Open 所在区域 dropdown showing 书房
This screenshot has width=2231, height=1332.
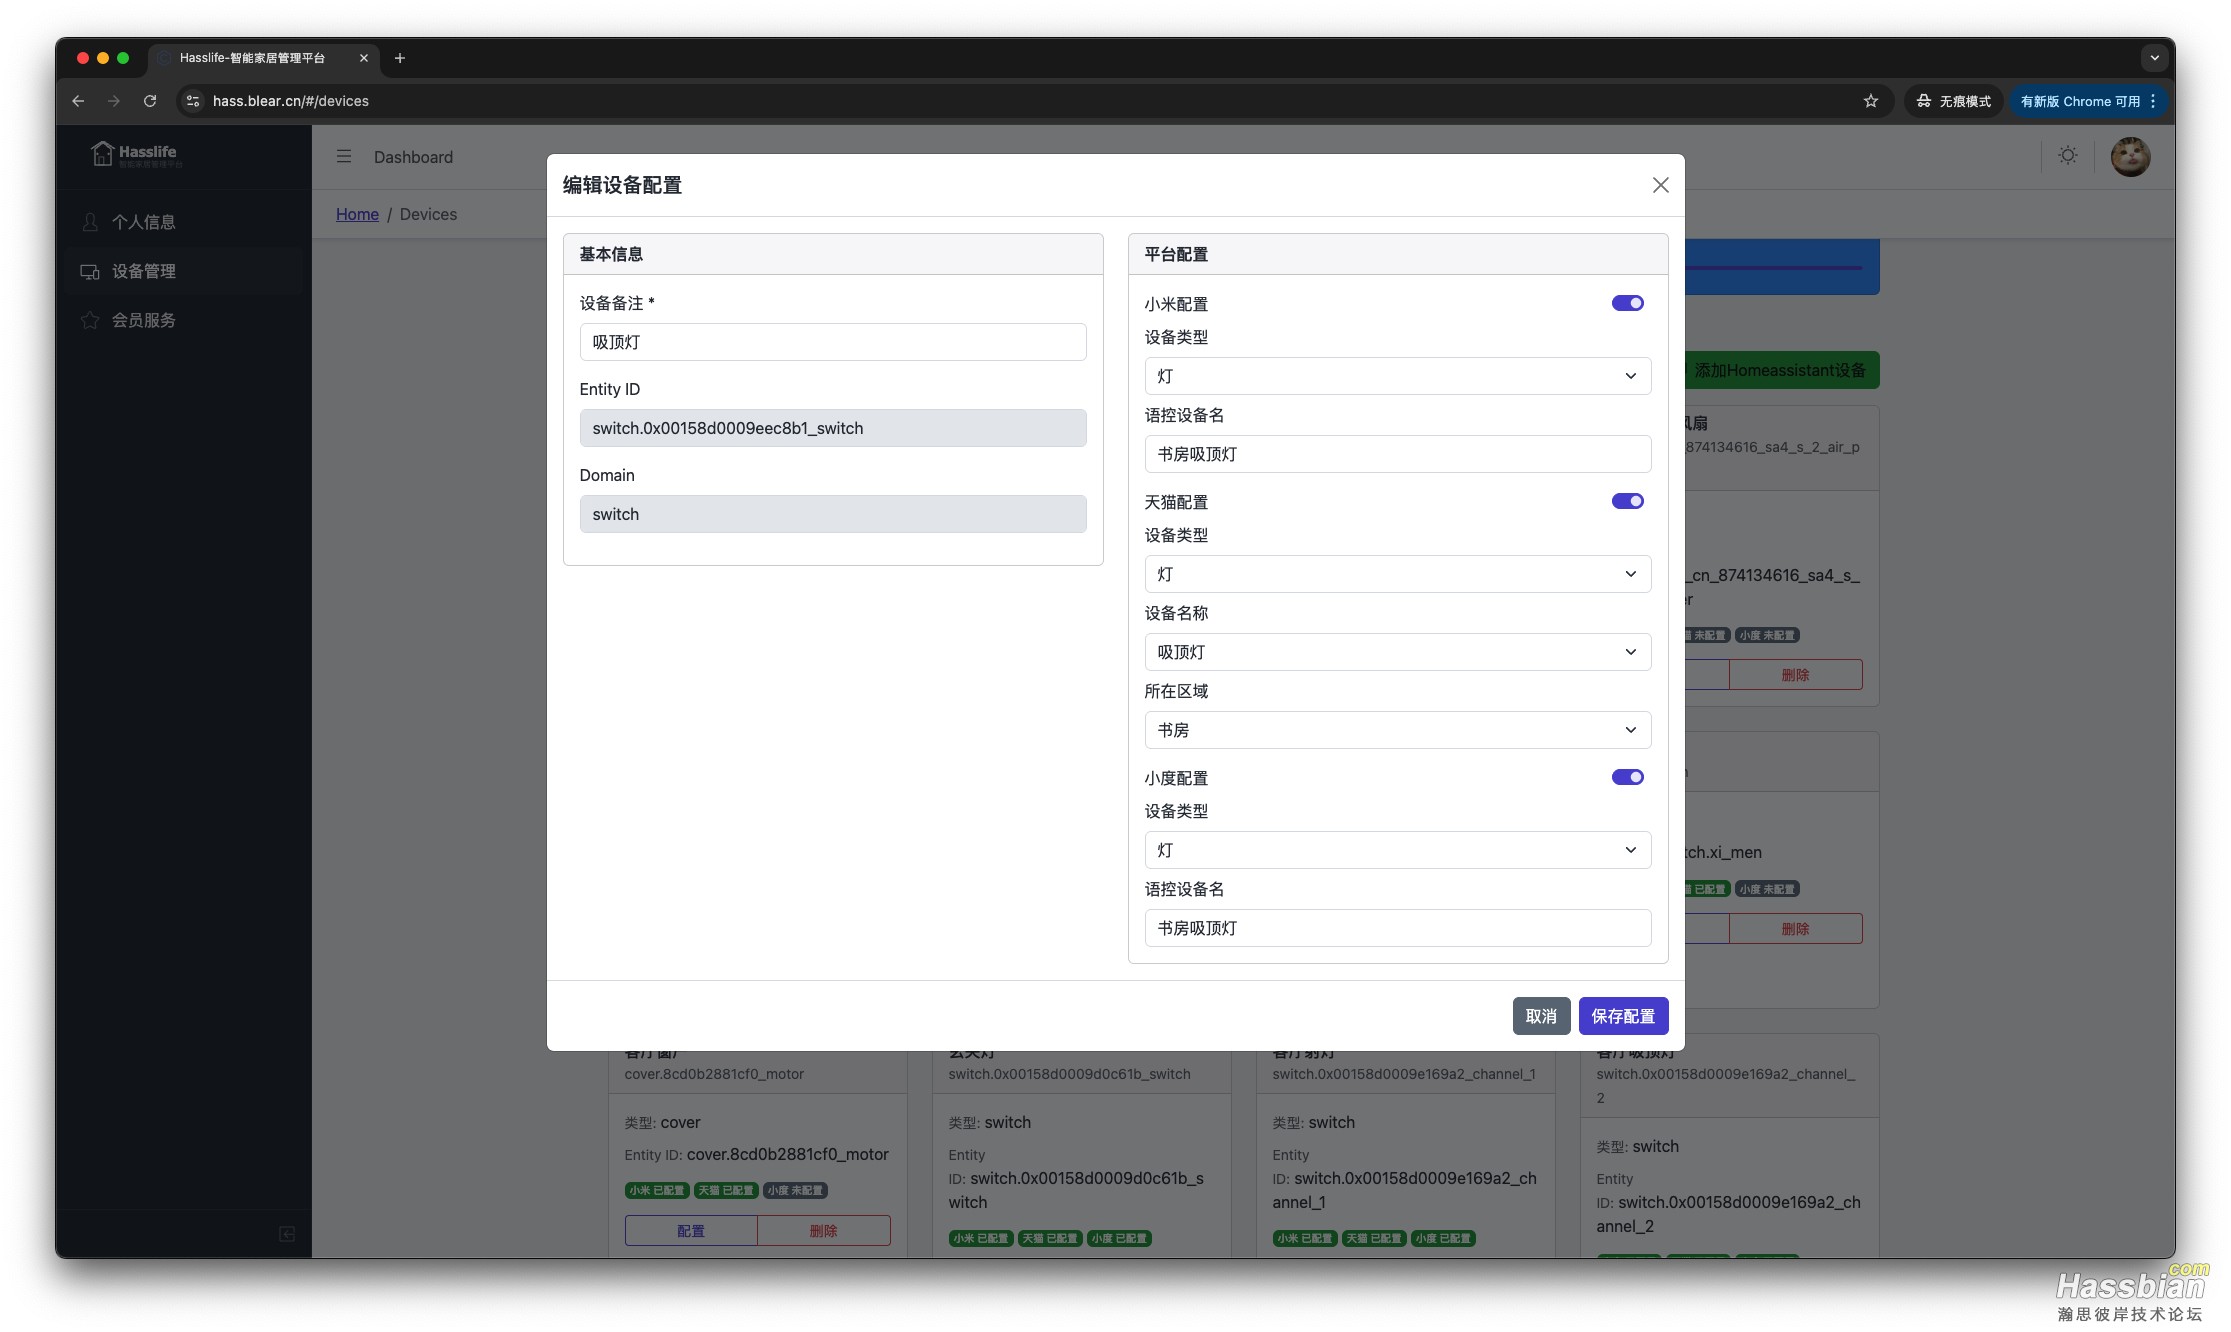(x=1397, y=730)
